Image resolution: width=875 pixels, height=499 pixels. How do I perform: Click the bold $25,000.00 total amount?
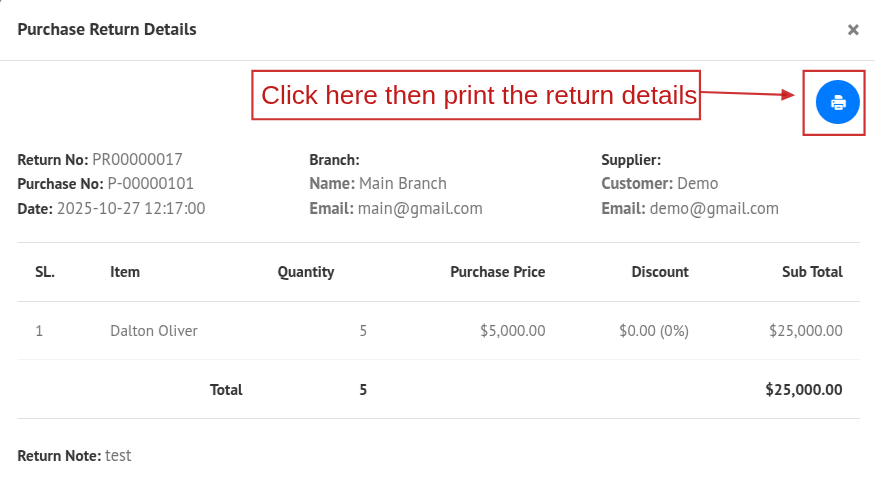click(804, 390)
